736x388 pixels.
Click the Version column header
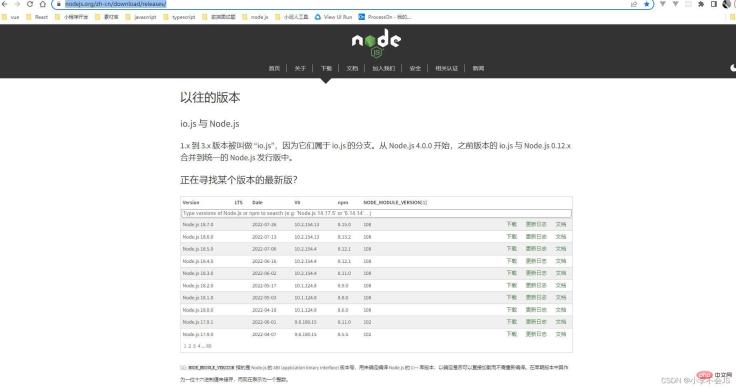tap(191, 203)
